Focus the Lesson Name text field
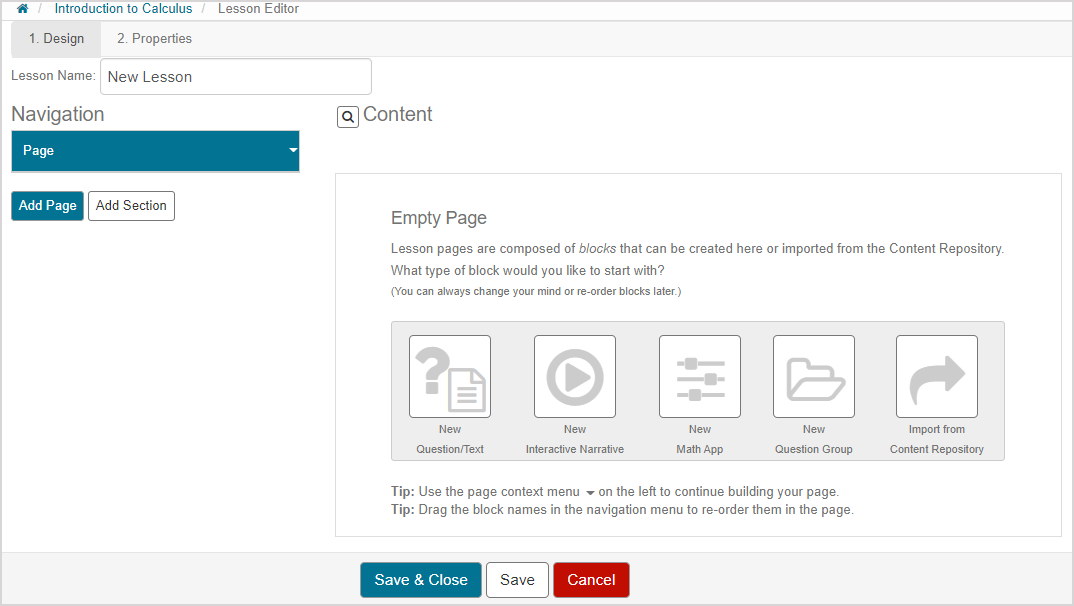The width and height of the screenshot is (1074, 606). (x=235, y=77)
